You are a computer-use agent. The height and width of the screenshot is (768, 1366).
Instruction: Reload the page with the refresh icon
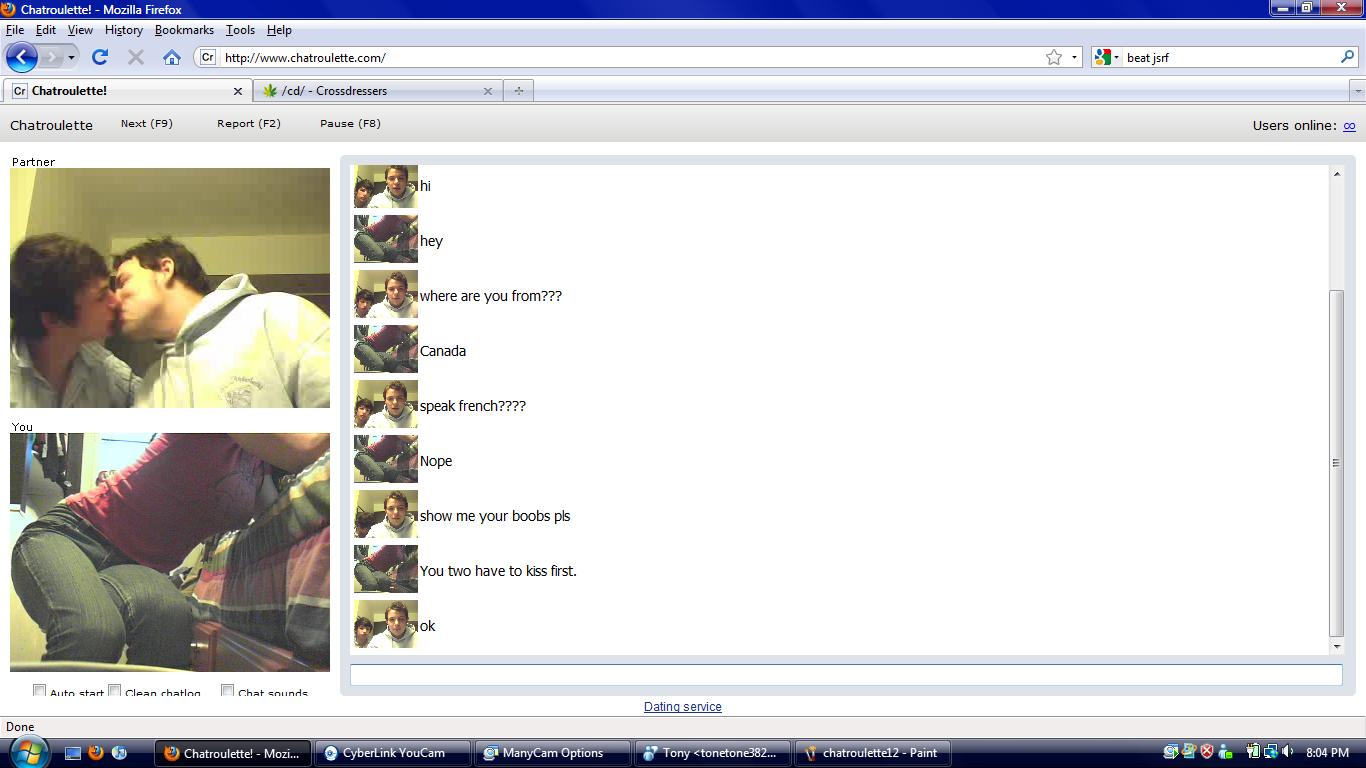pyautogui.click(x=99, y=57)
